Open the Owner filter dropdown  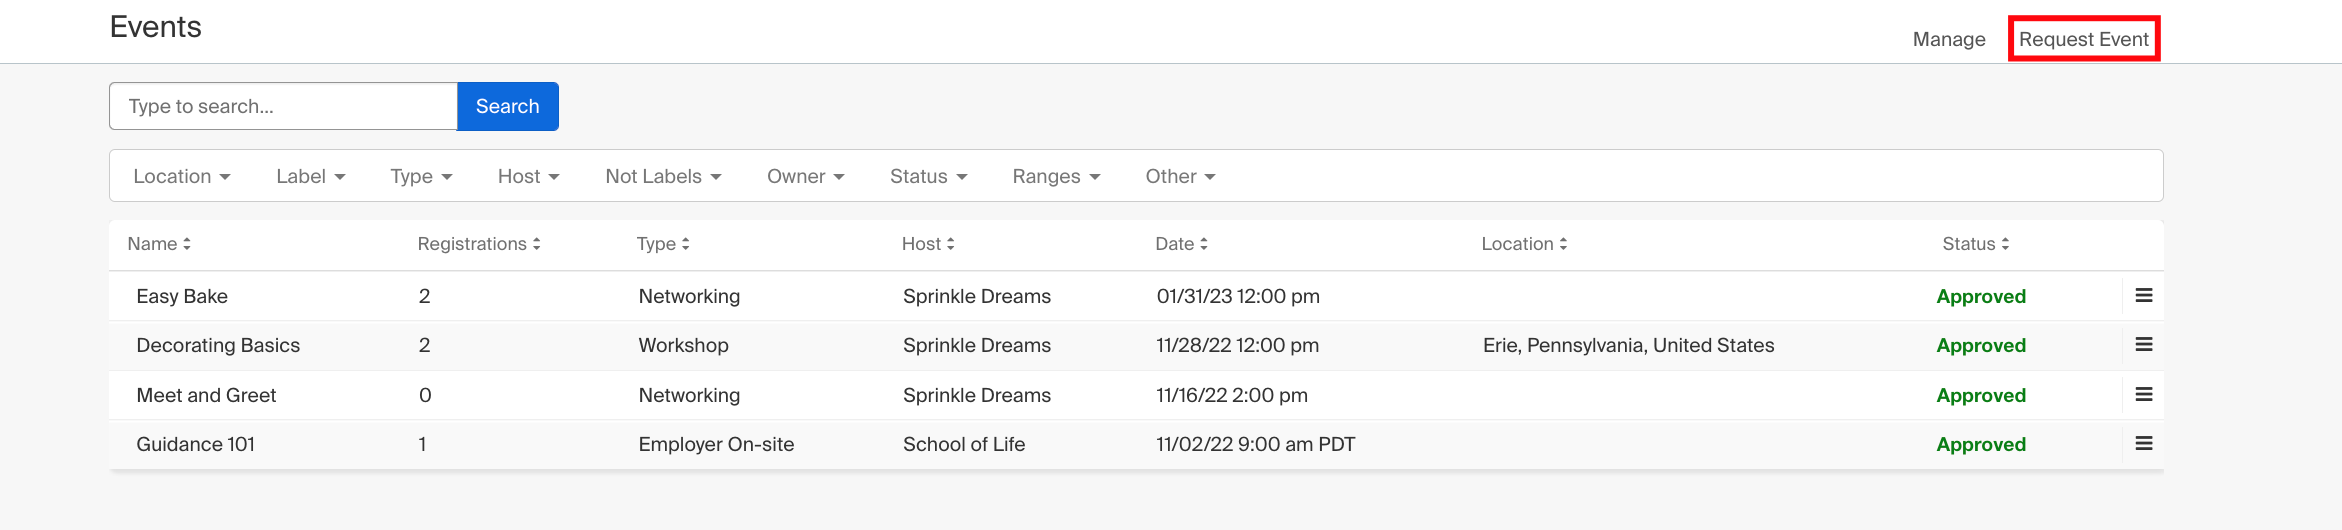(806, 176)
